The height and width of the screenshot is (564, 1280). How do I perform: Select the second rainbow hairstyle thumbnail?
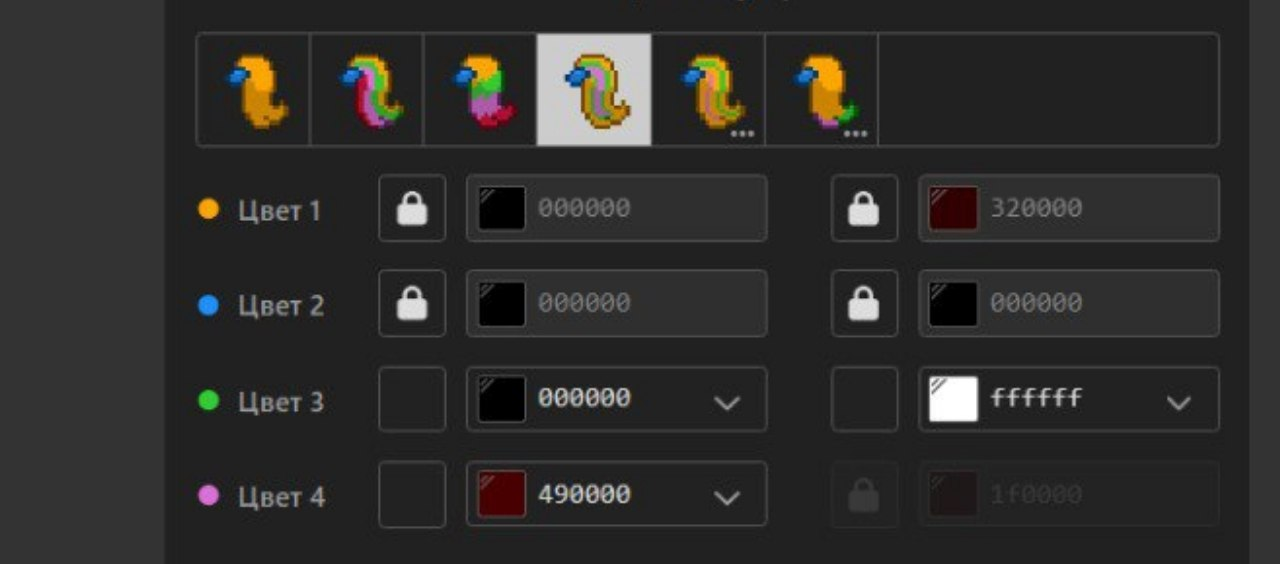tap(367, 90)
